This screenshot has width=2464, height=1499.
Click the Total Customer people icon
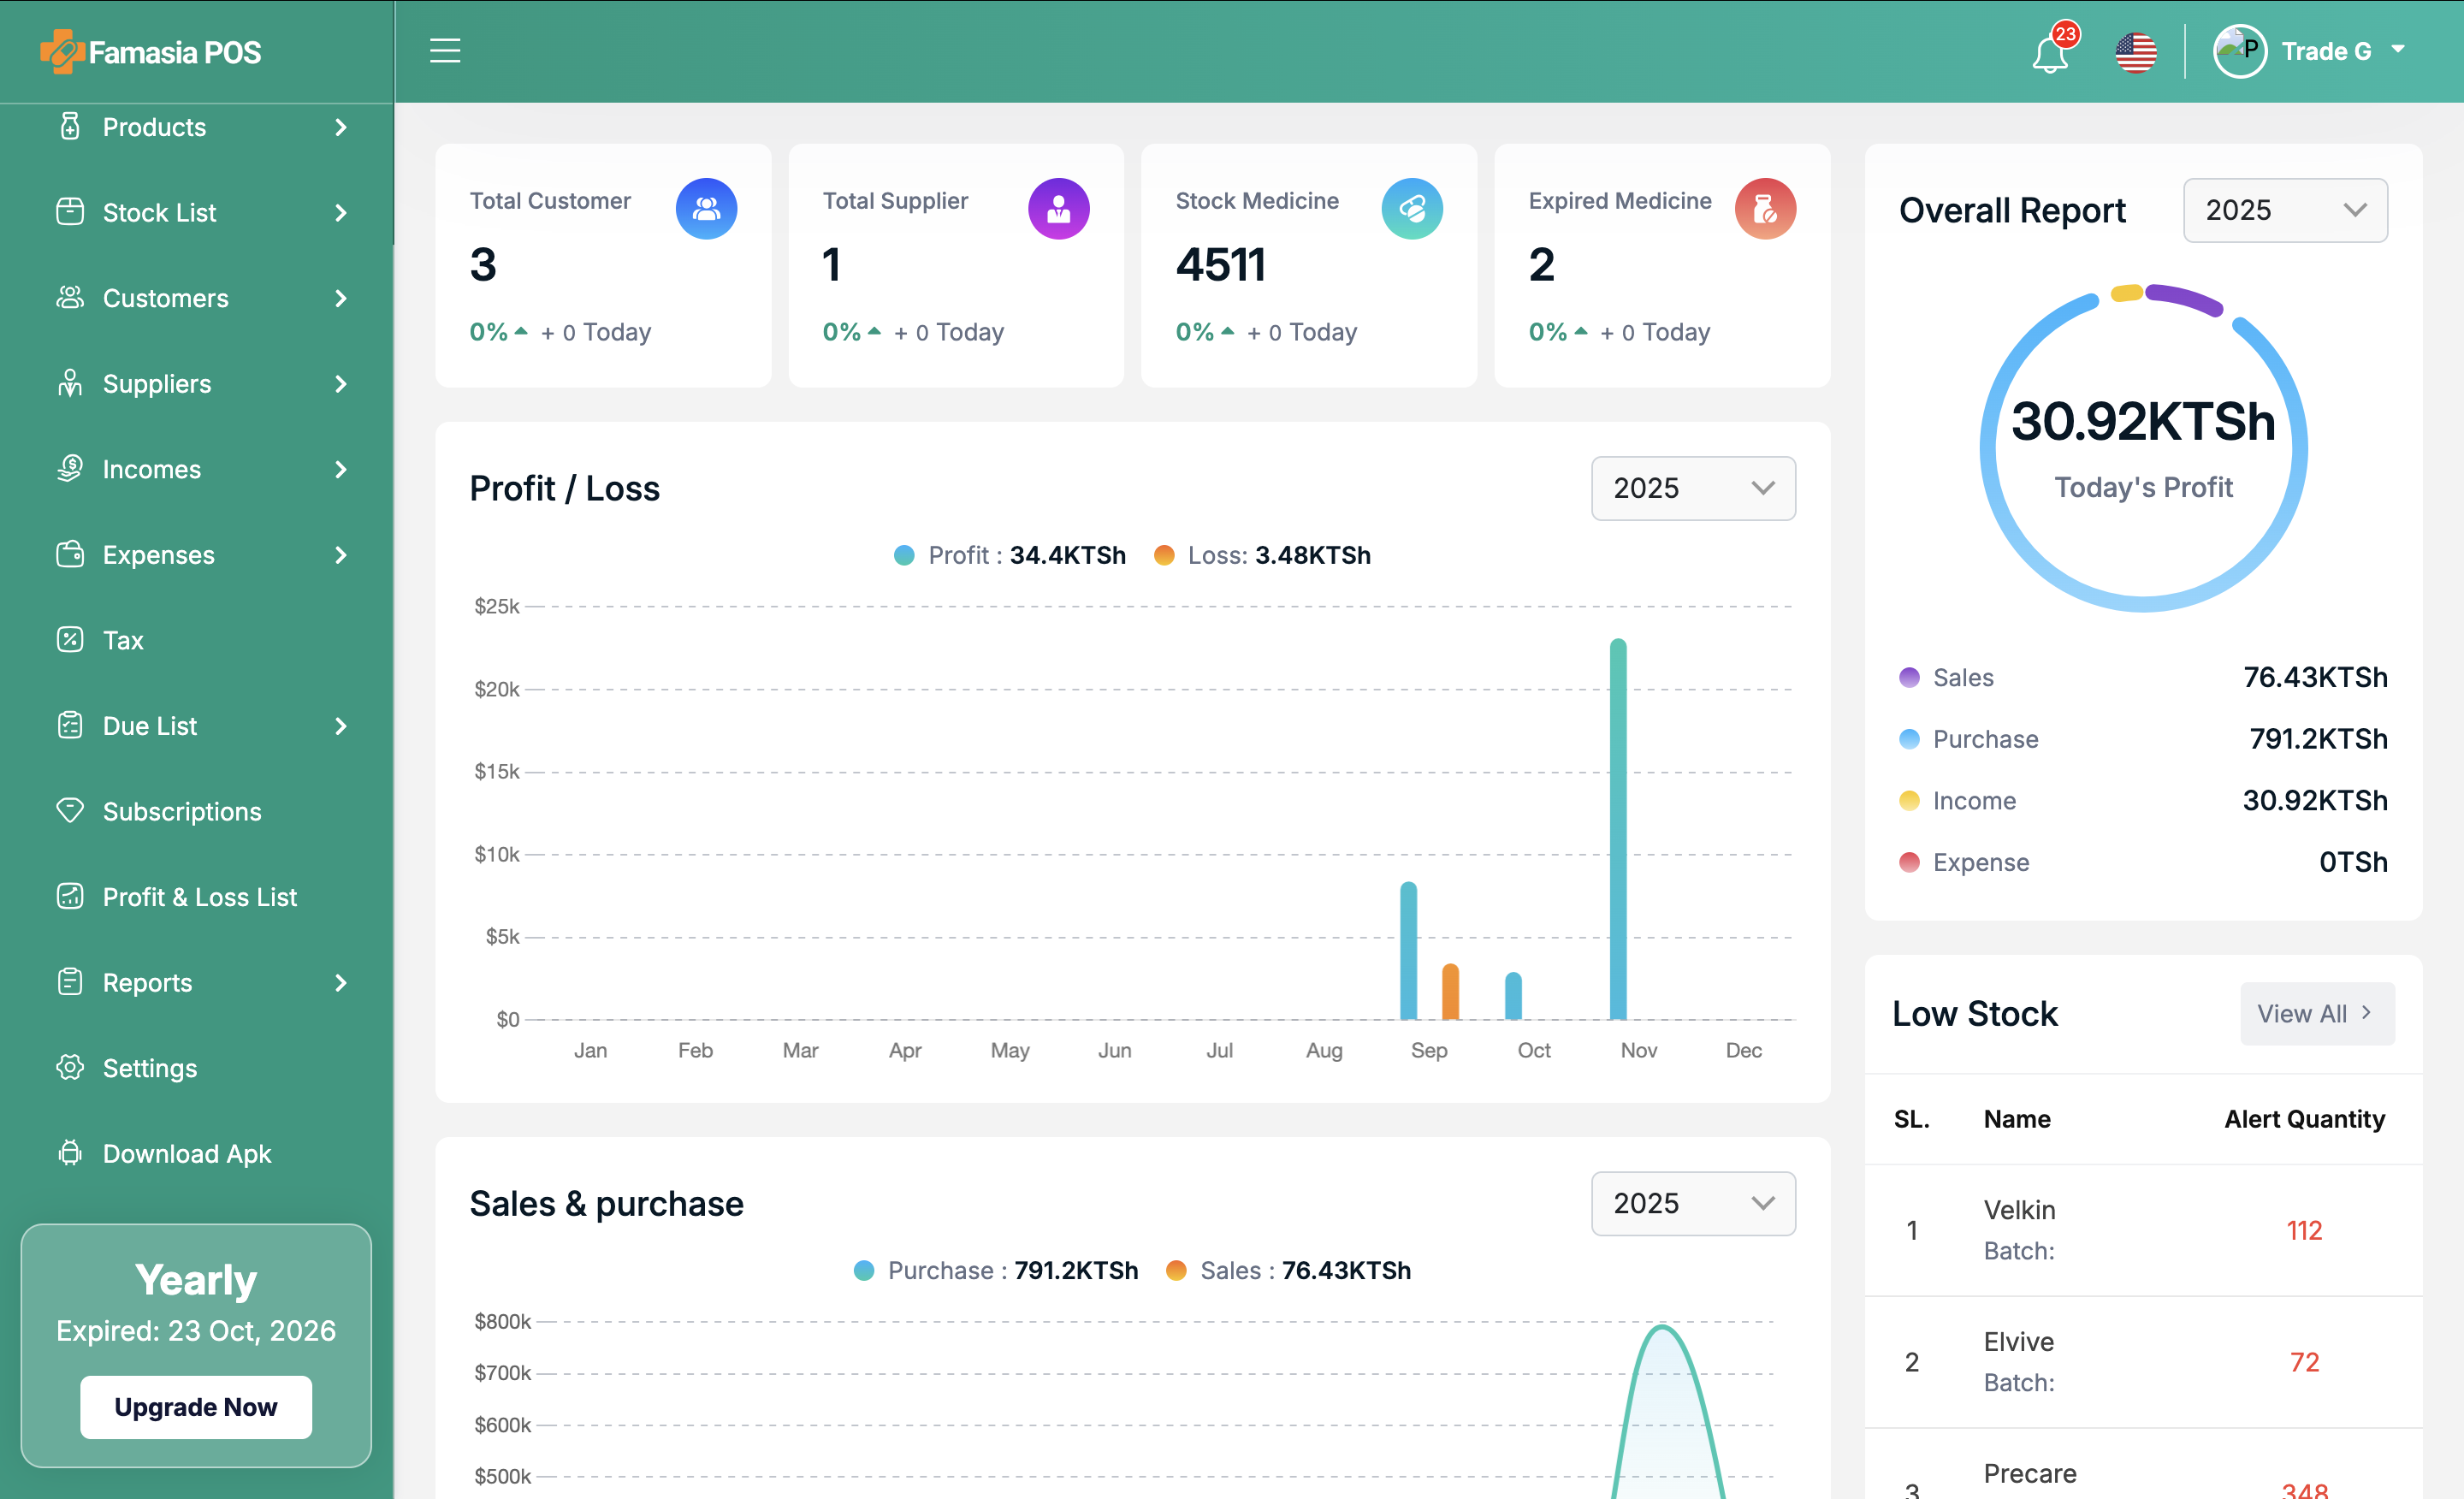tap(706, 208)
